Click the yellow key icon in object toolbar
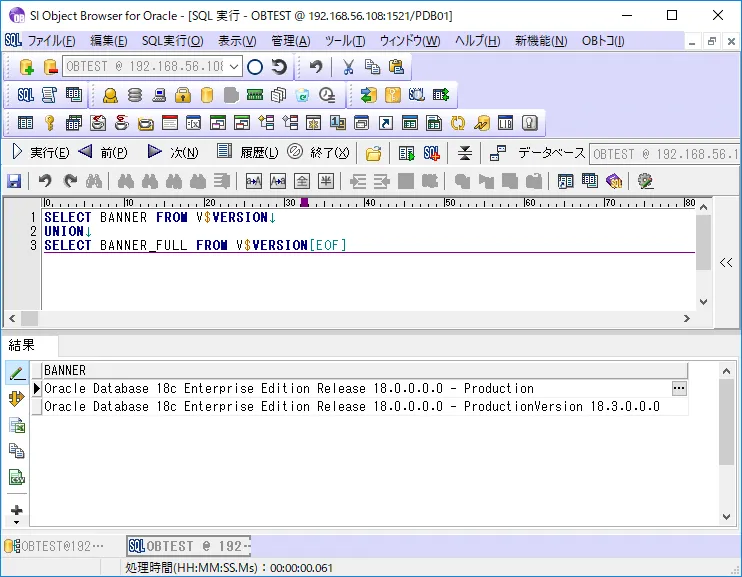742x577 pixels. tap(49, 123)
